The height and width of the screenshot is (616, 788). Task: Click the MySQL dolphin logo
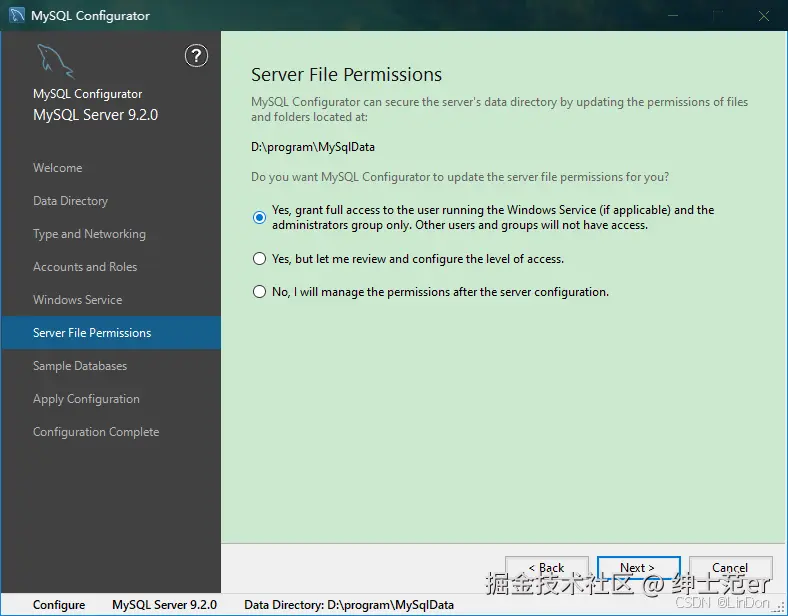click(x=56, y=61)
